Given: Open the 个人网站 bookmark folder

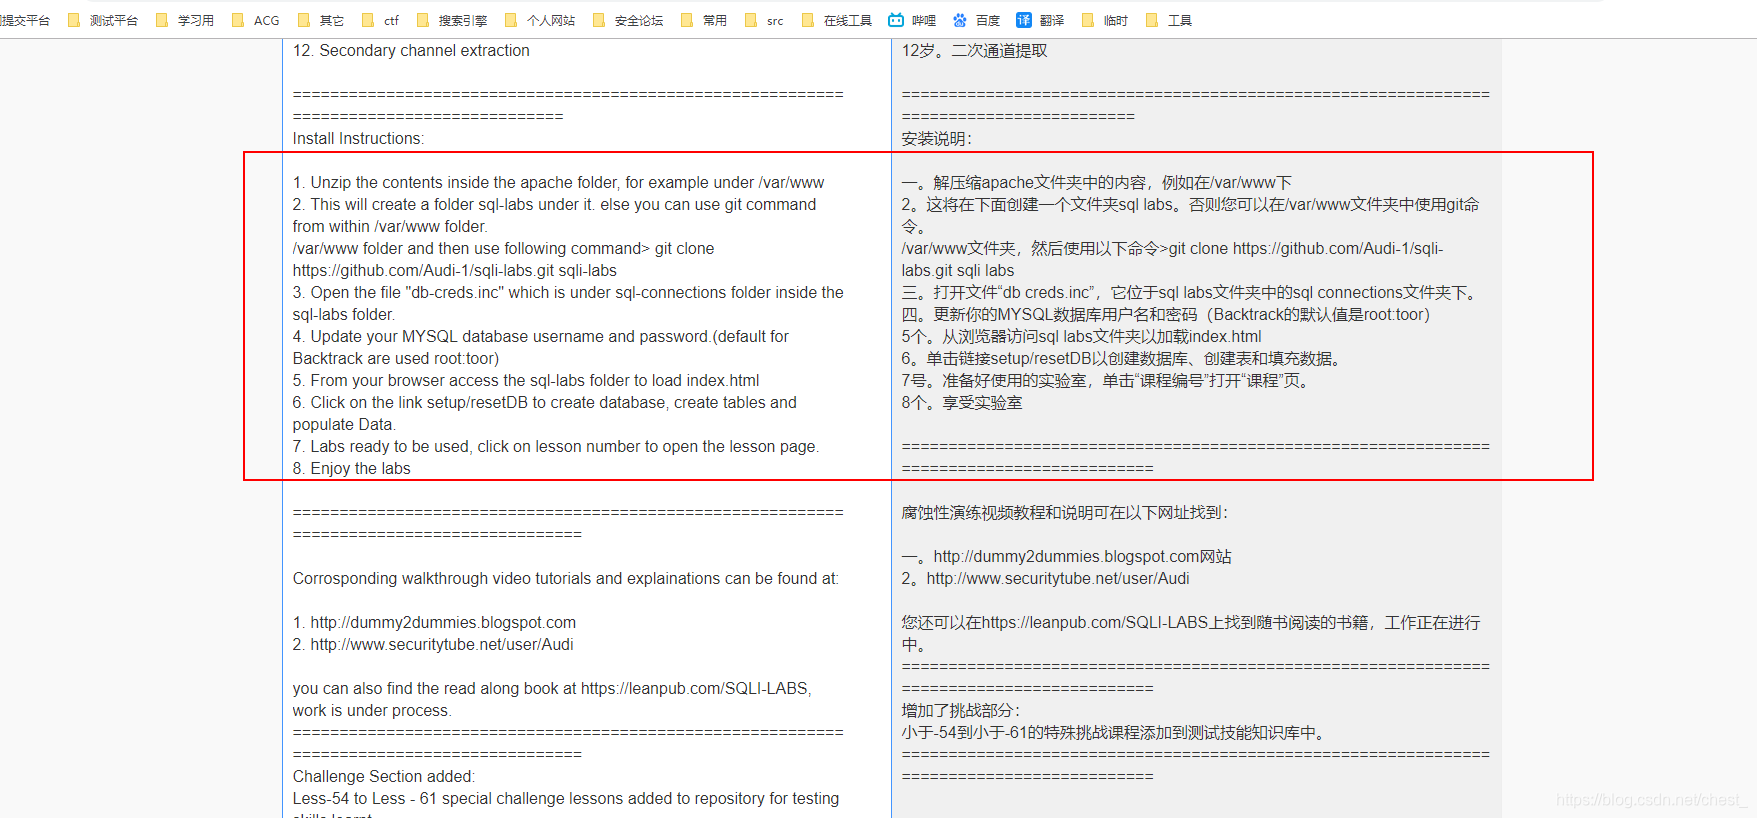Looking at the screenshot, I should [540, 20].
